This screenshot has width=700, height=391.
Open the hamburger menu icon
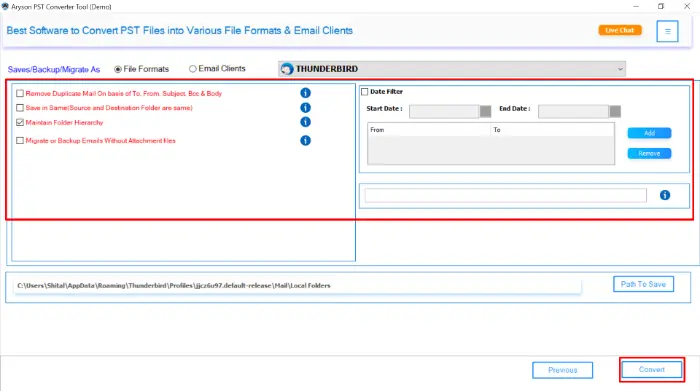click(667, 31)
